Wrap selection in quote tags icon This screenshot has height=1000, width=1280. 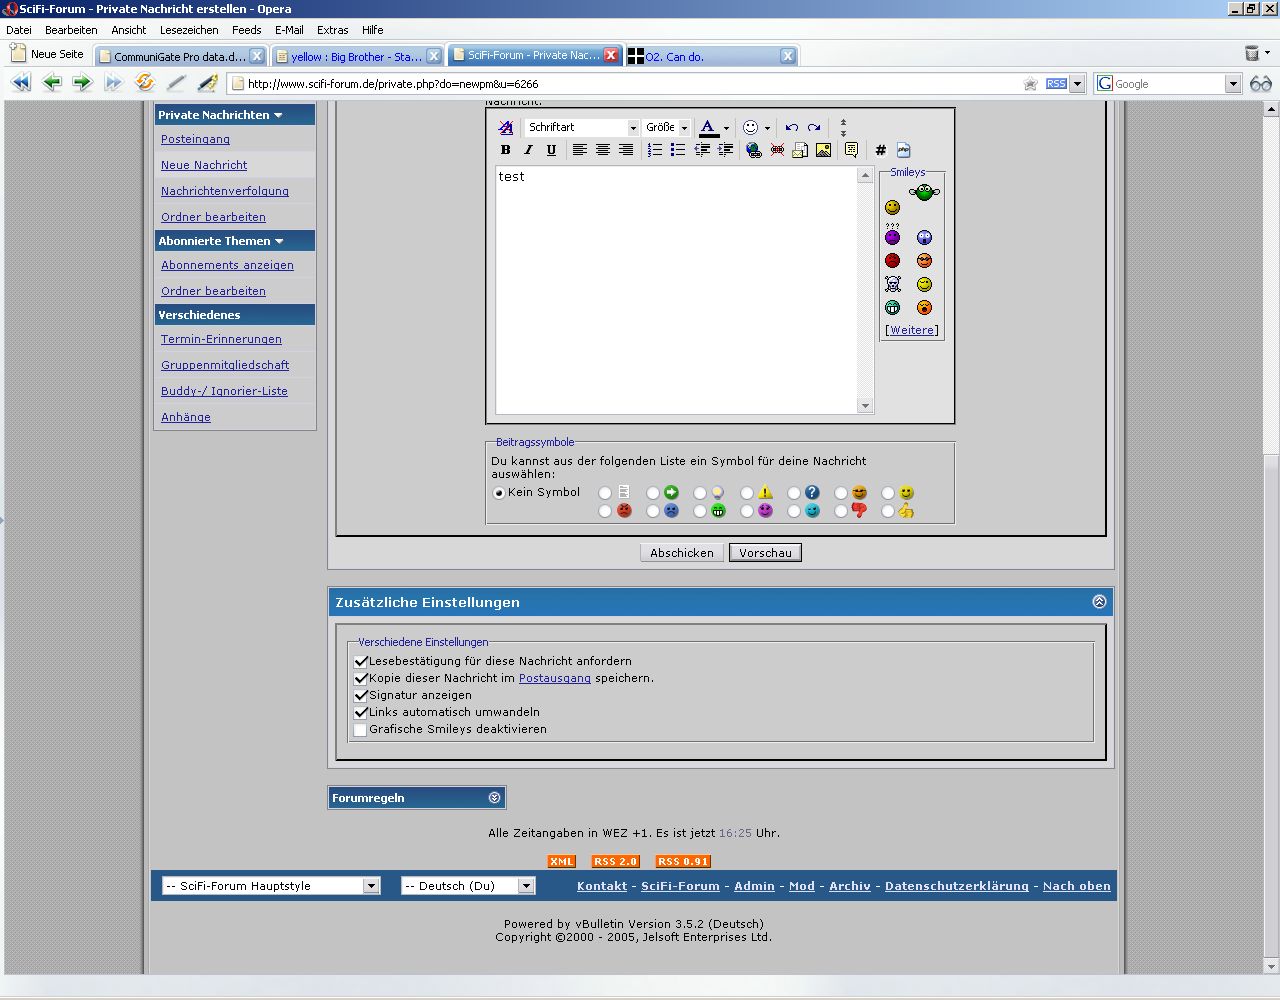(x=851, y=150)
